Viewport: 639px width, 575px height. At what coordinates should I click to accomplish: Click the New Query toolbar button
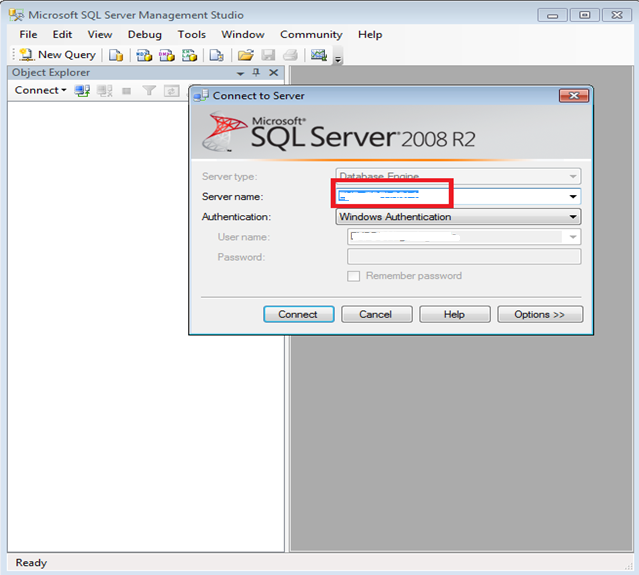point(57,55)
